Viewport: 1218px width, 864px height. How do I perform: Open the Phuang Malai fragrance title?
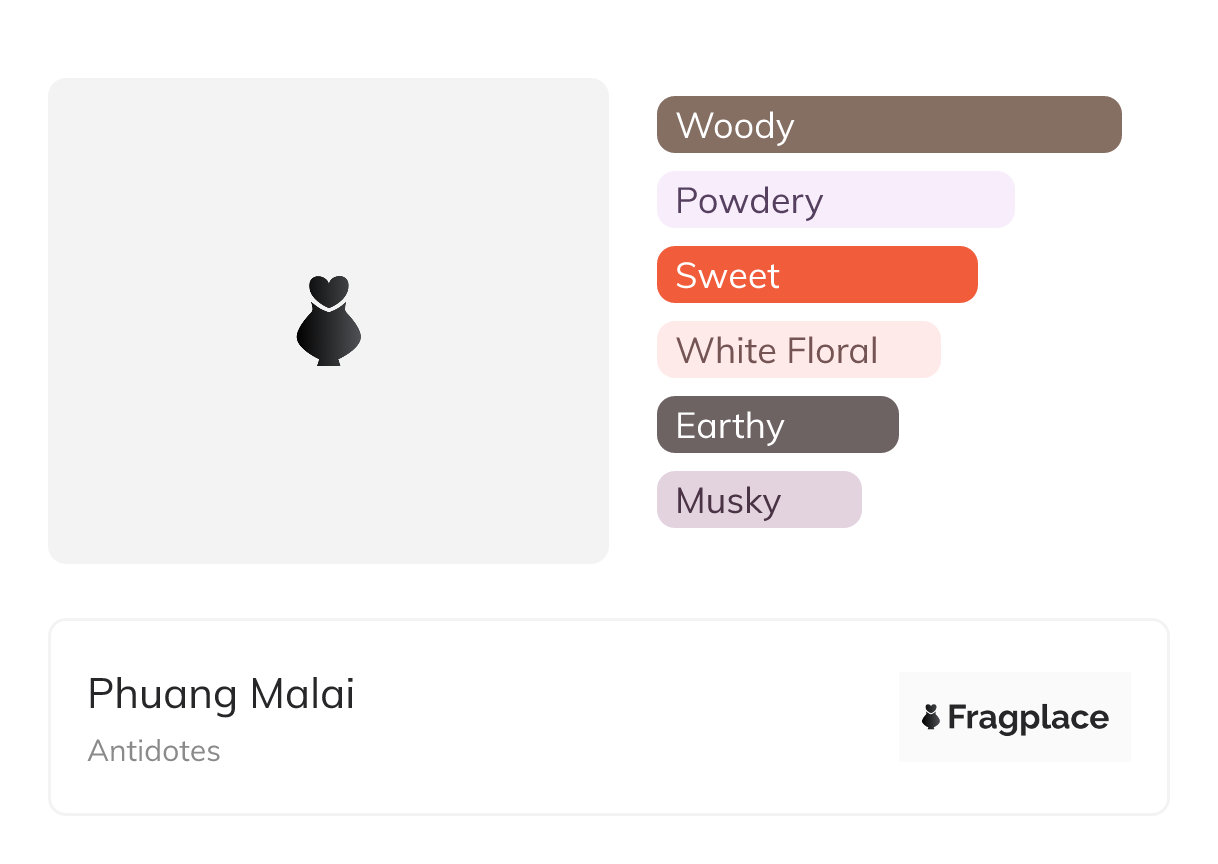point(221,694)
